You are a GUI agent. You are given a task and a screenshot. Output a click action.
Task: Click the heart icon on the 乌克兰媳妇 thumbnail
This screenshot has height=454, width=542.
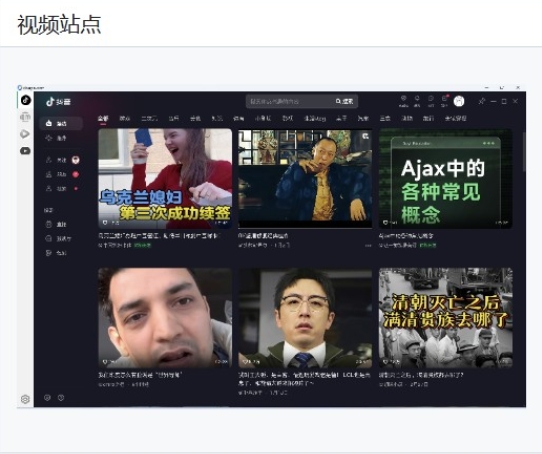(x=105, y=222)
